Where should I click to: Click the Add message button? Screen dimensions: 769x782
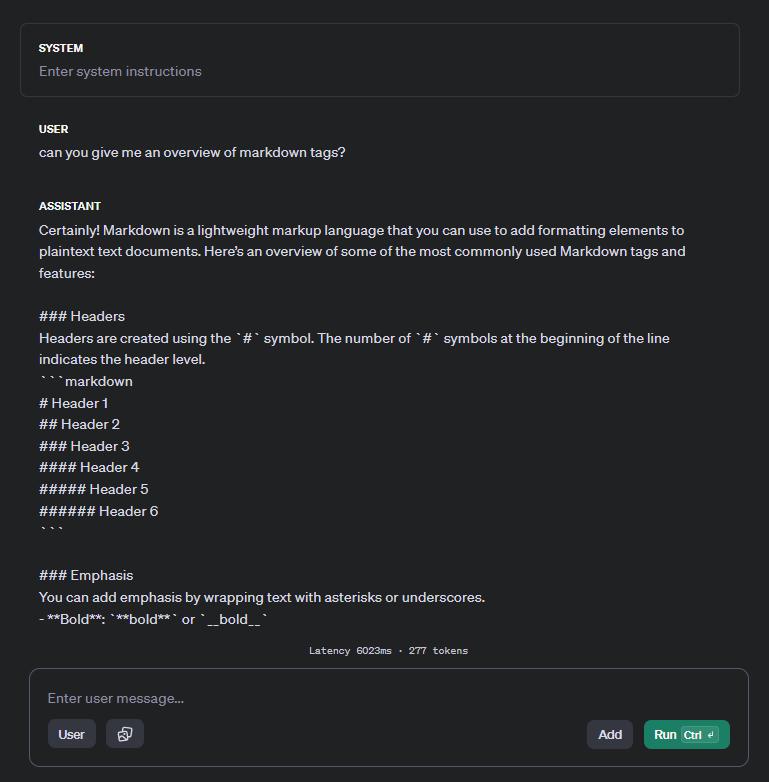[610, 734]
